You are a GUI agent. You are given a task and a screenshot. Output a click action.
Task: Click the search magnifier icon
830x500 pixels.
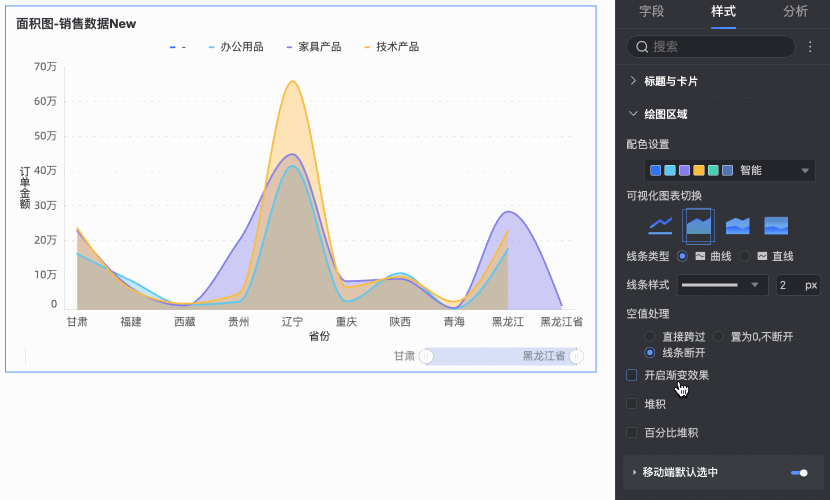coord(642,47)
